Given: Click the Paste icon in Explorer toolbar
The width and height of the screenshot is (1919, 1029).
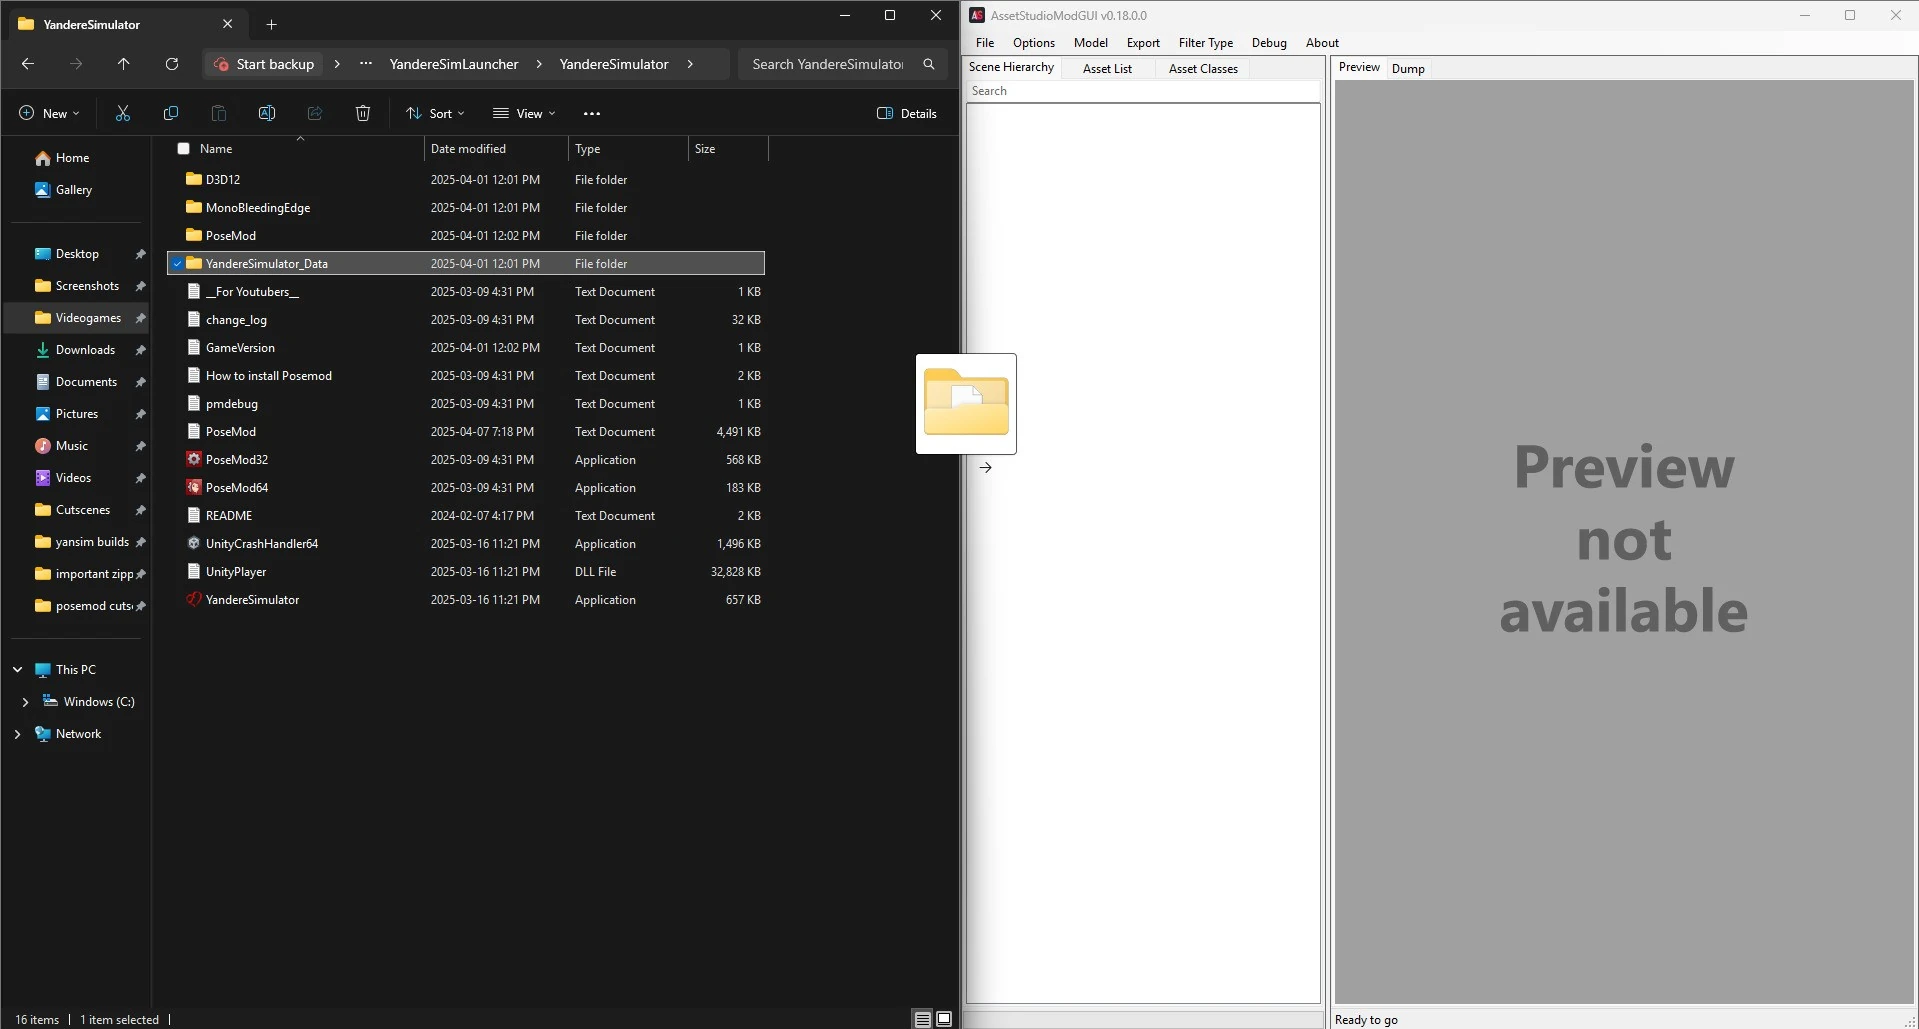Looking at the screenshot, I should click(219, 114).
